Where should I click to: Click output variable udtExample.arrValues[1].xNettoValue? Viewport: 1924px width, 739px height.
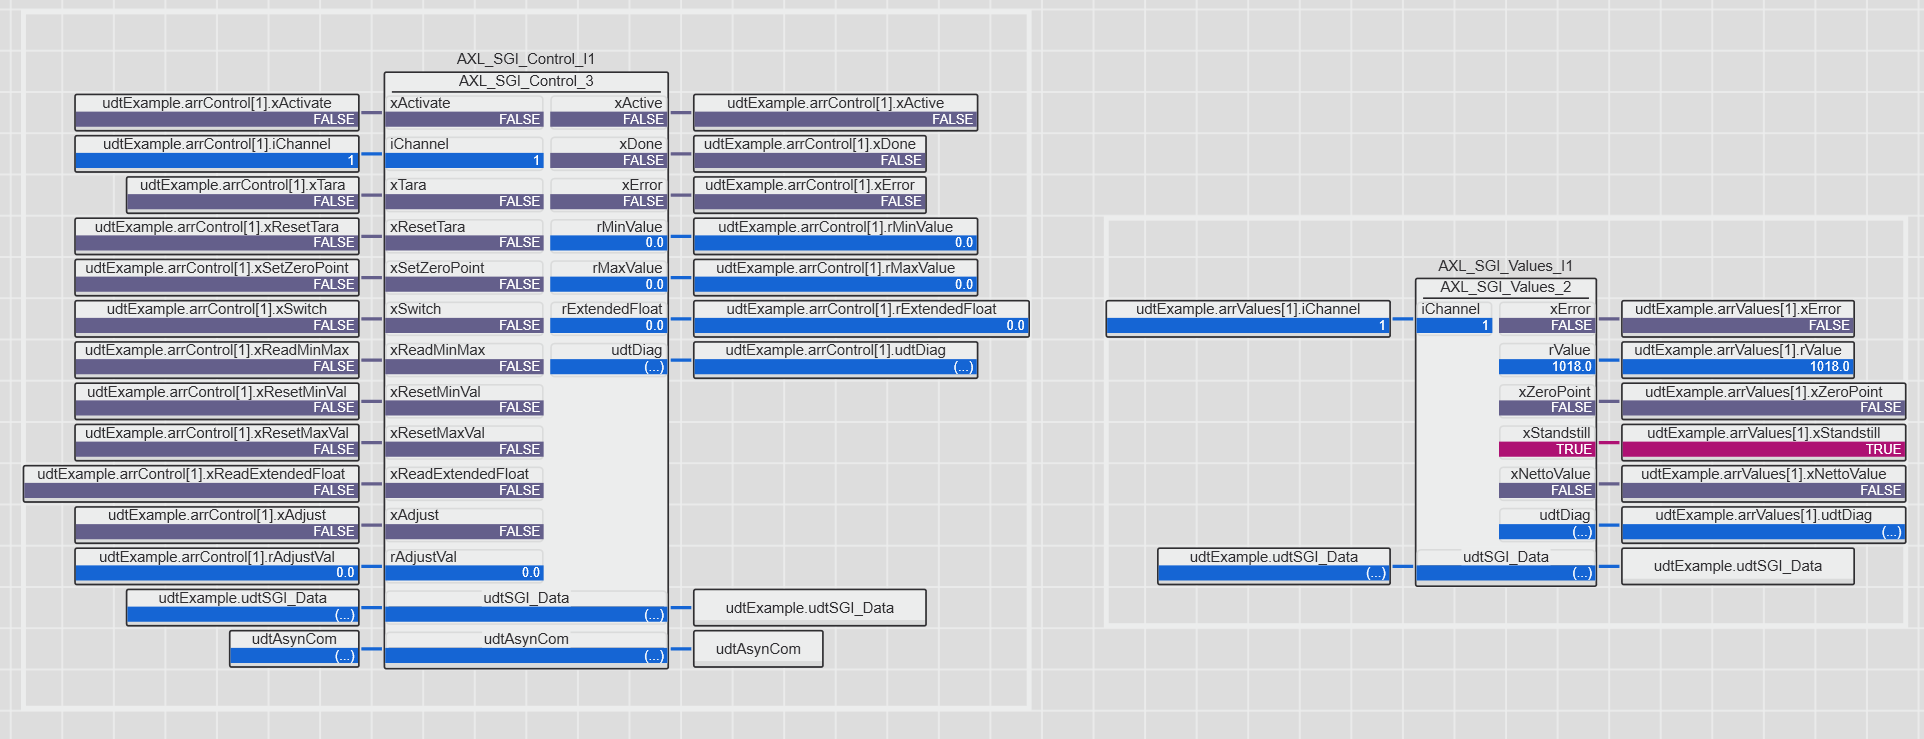click(1763, 483)
